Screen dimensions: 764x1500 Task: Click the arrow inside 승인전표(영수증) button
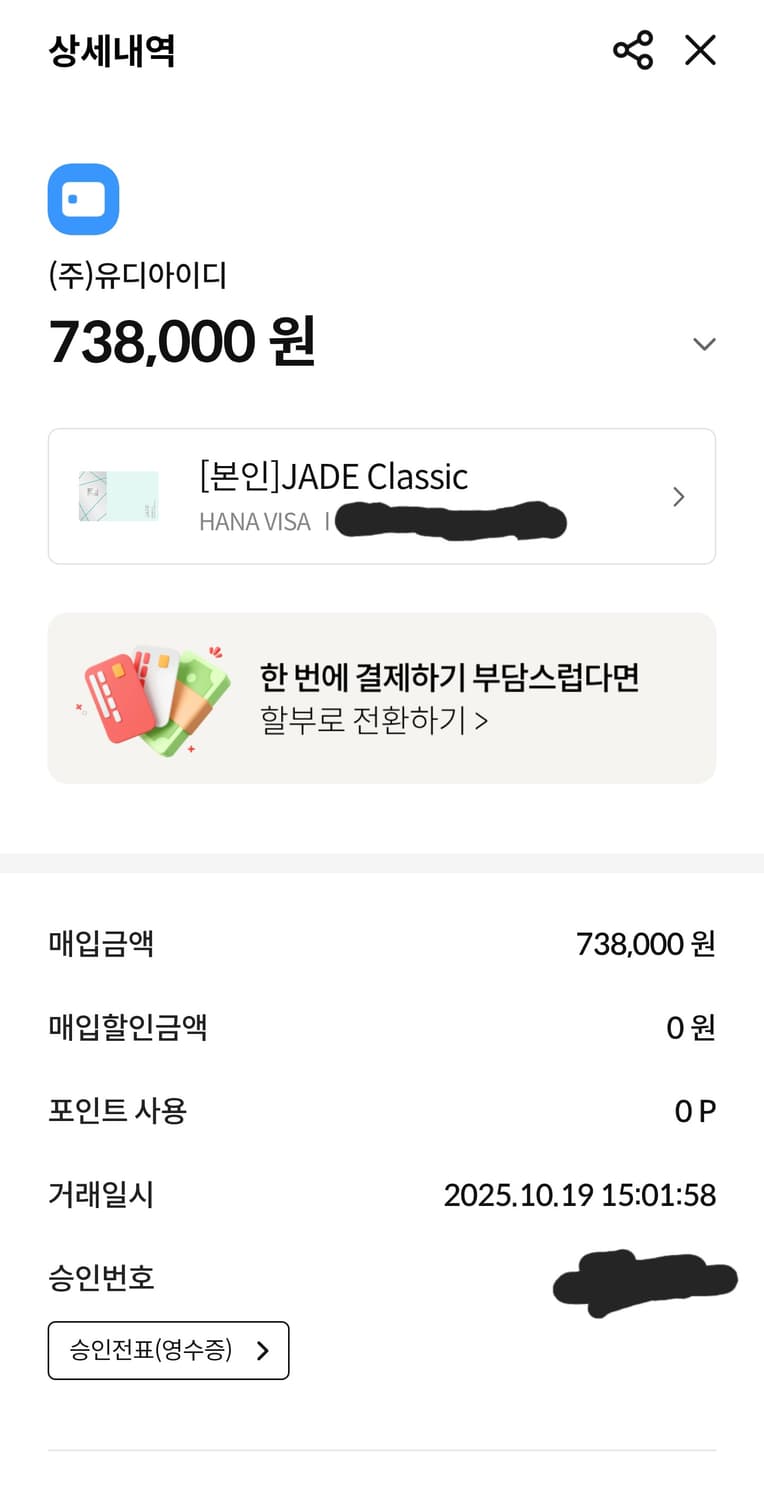(x=262, y=1351)
